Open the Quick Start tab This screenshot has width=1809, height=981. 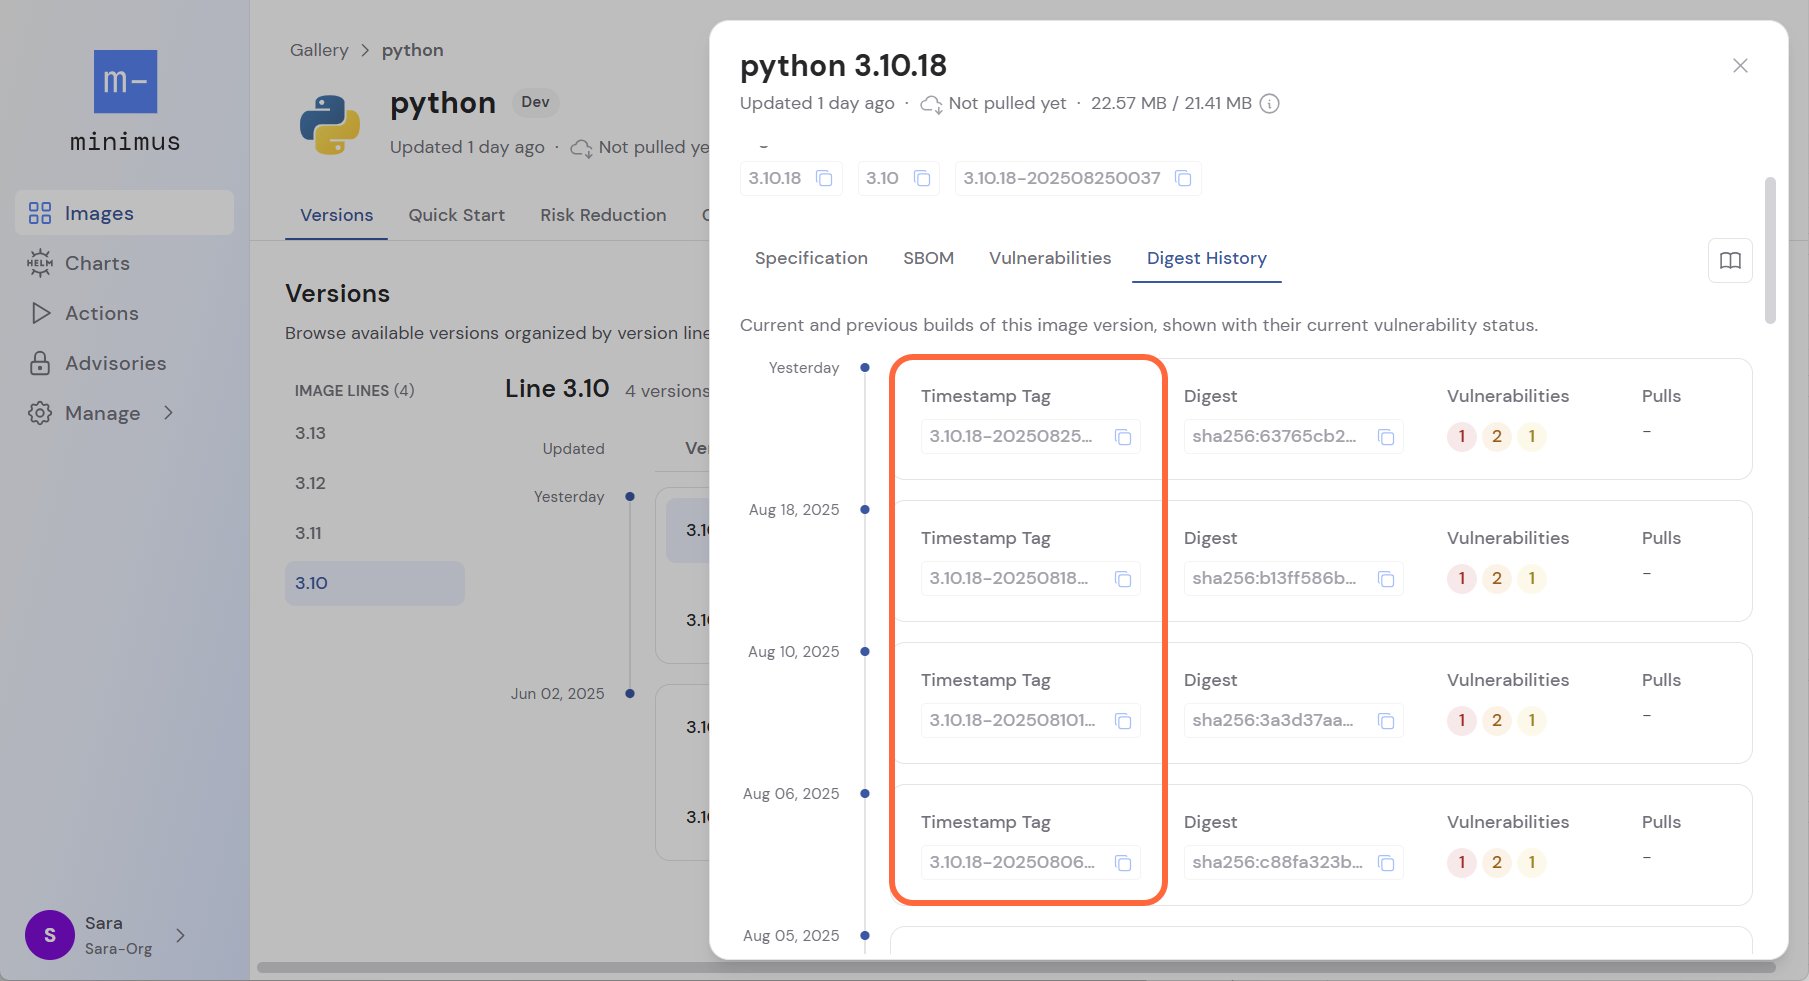click(x=456, y=215)
